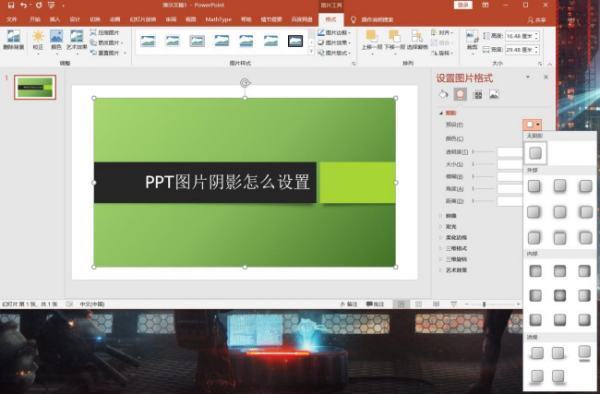Open the MathType ribbon tab
This screenshot has width=600, height=394.
coord(218,20)
